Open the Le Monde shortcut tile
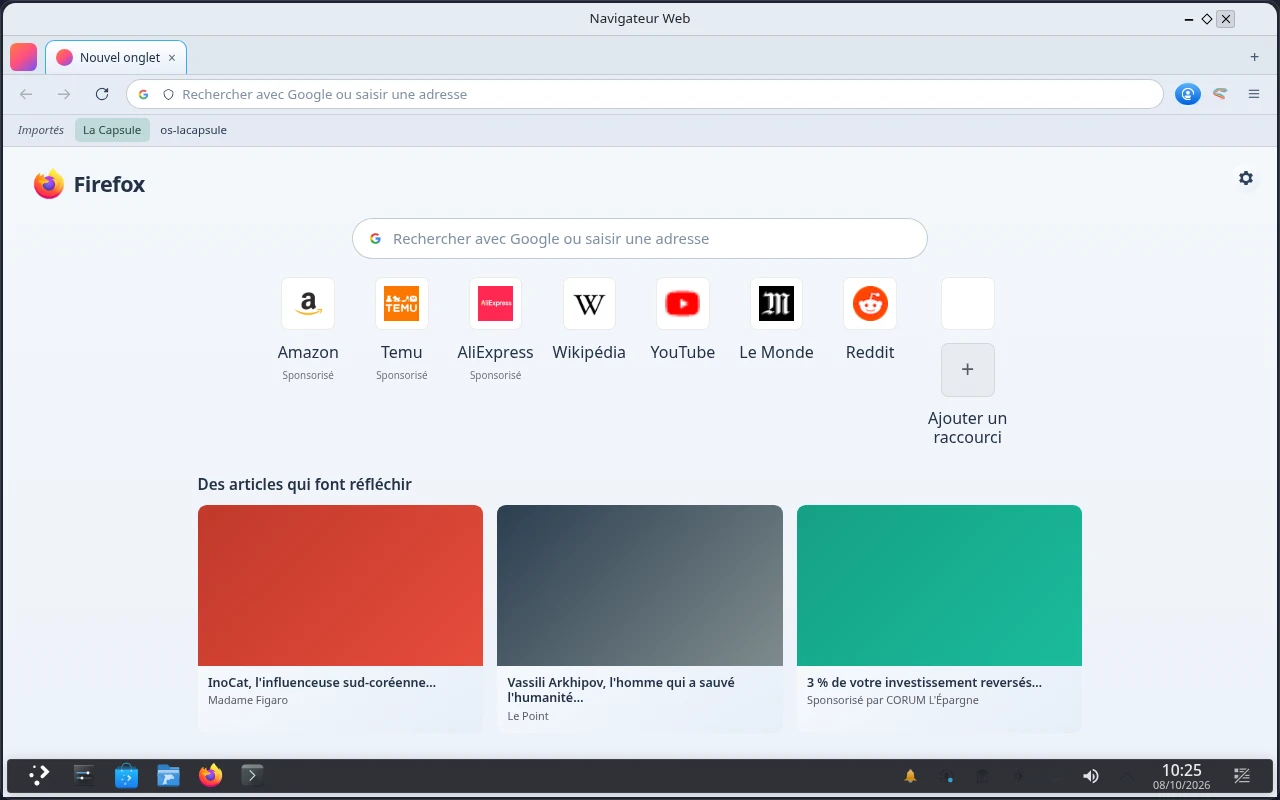The image size is (1280, 800). click(776, 303)
